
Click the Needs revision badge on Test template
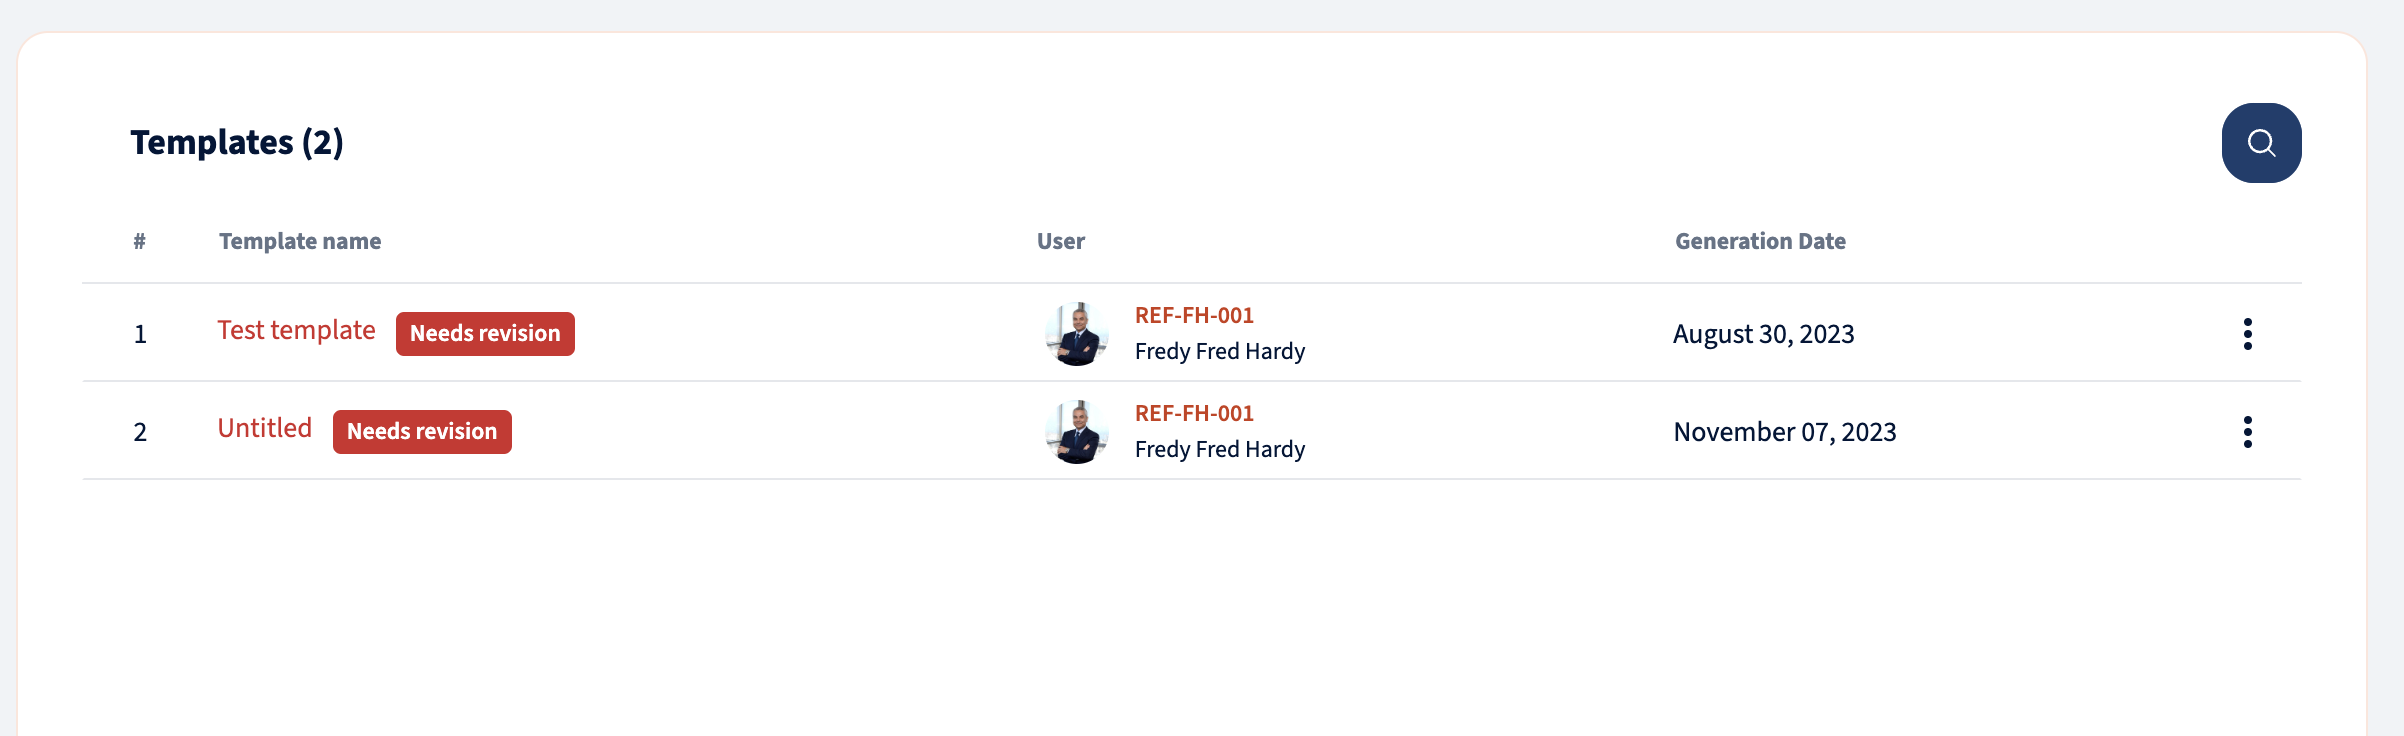(x=485, y=334)
